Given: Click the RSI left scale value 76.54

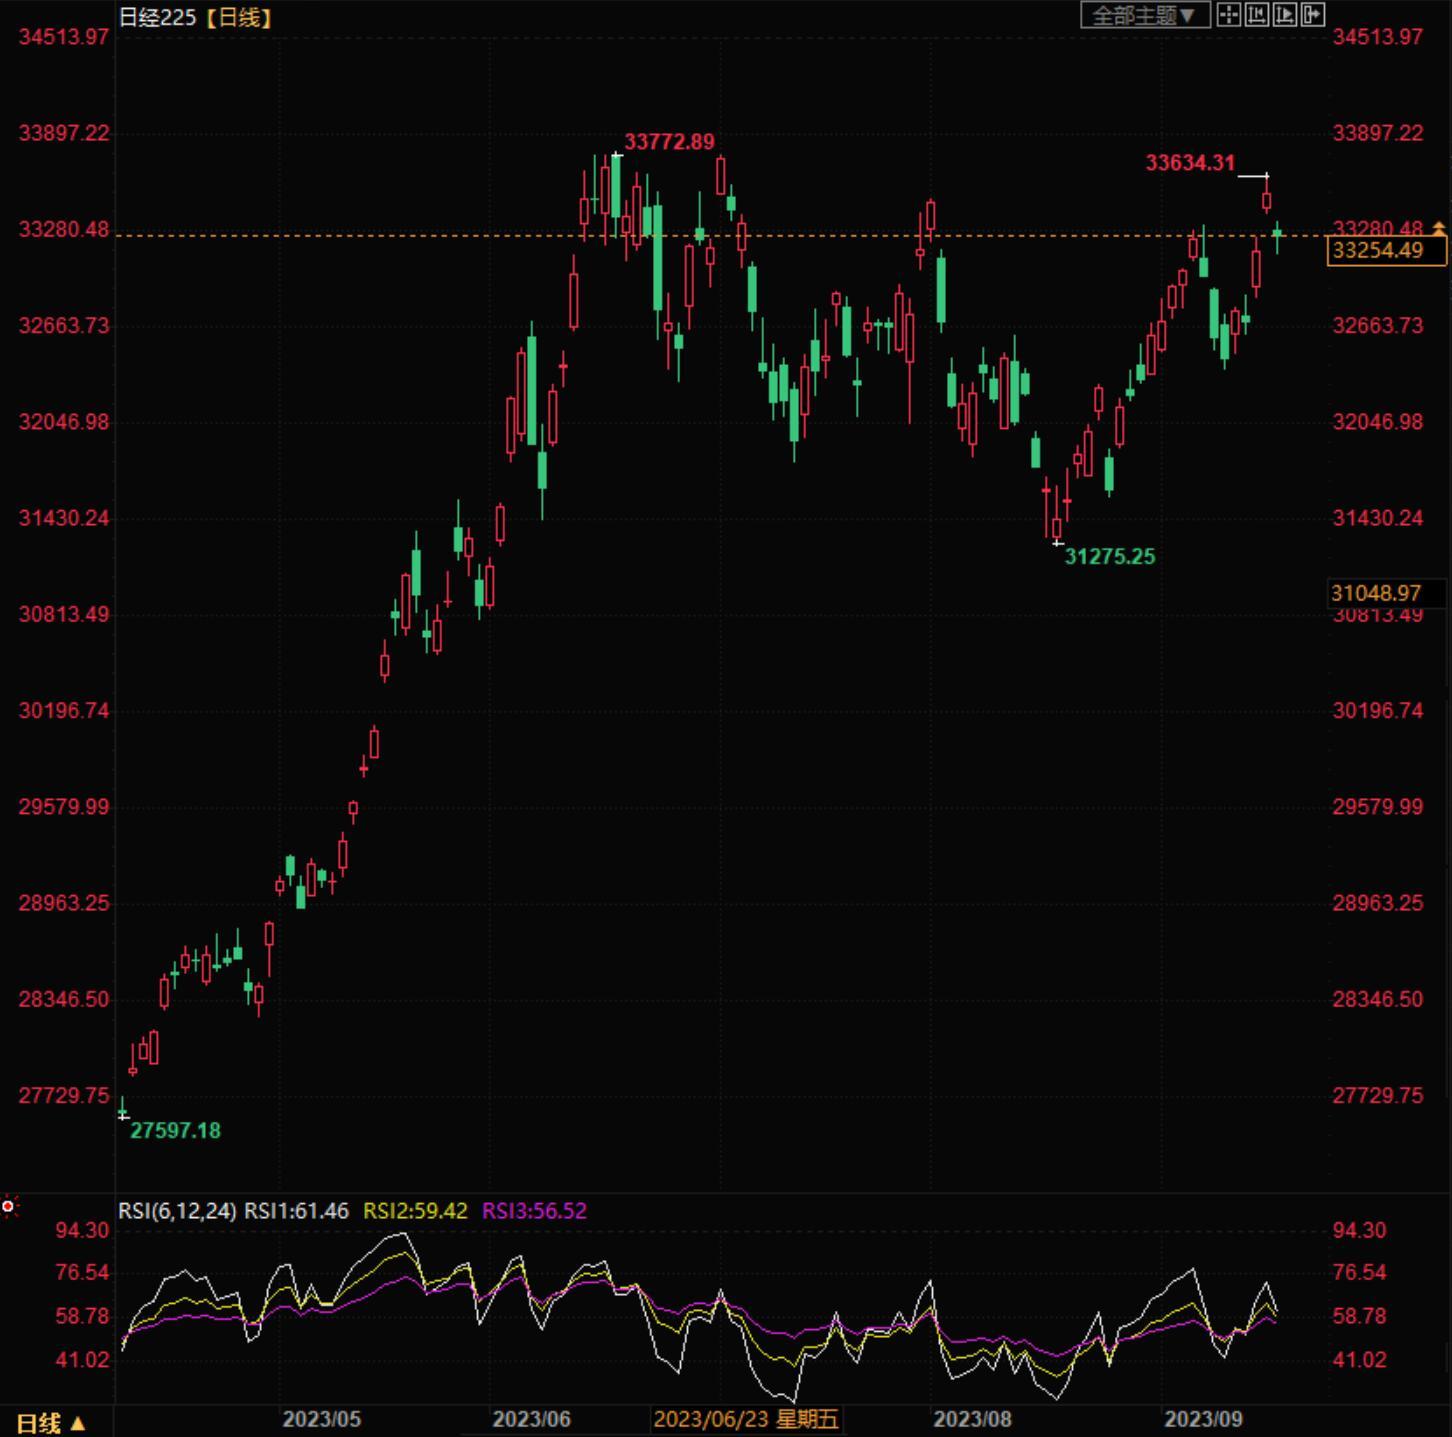Looking at the screenshot, I should (x=82, y=1273).
